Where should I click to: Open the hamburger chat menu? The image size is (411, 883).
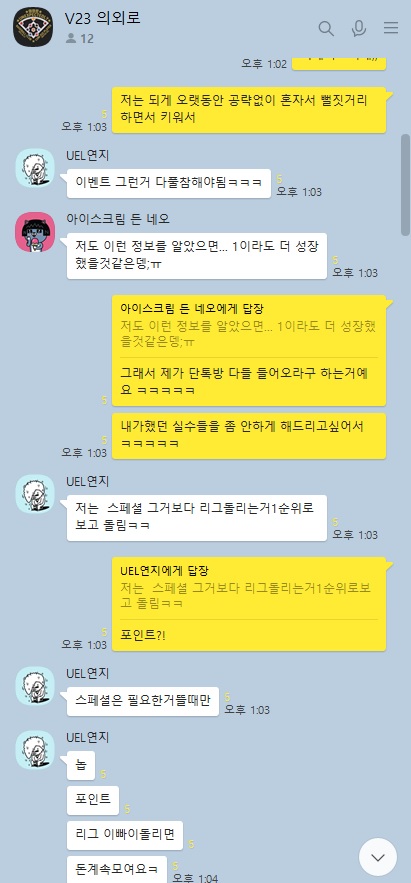click(391, 28)
